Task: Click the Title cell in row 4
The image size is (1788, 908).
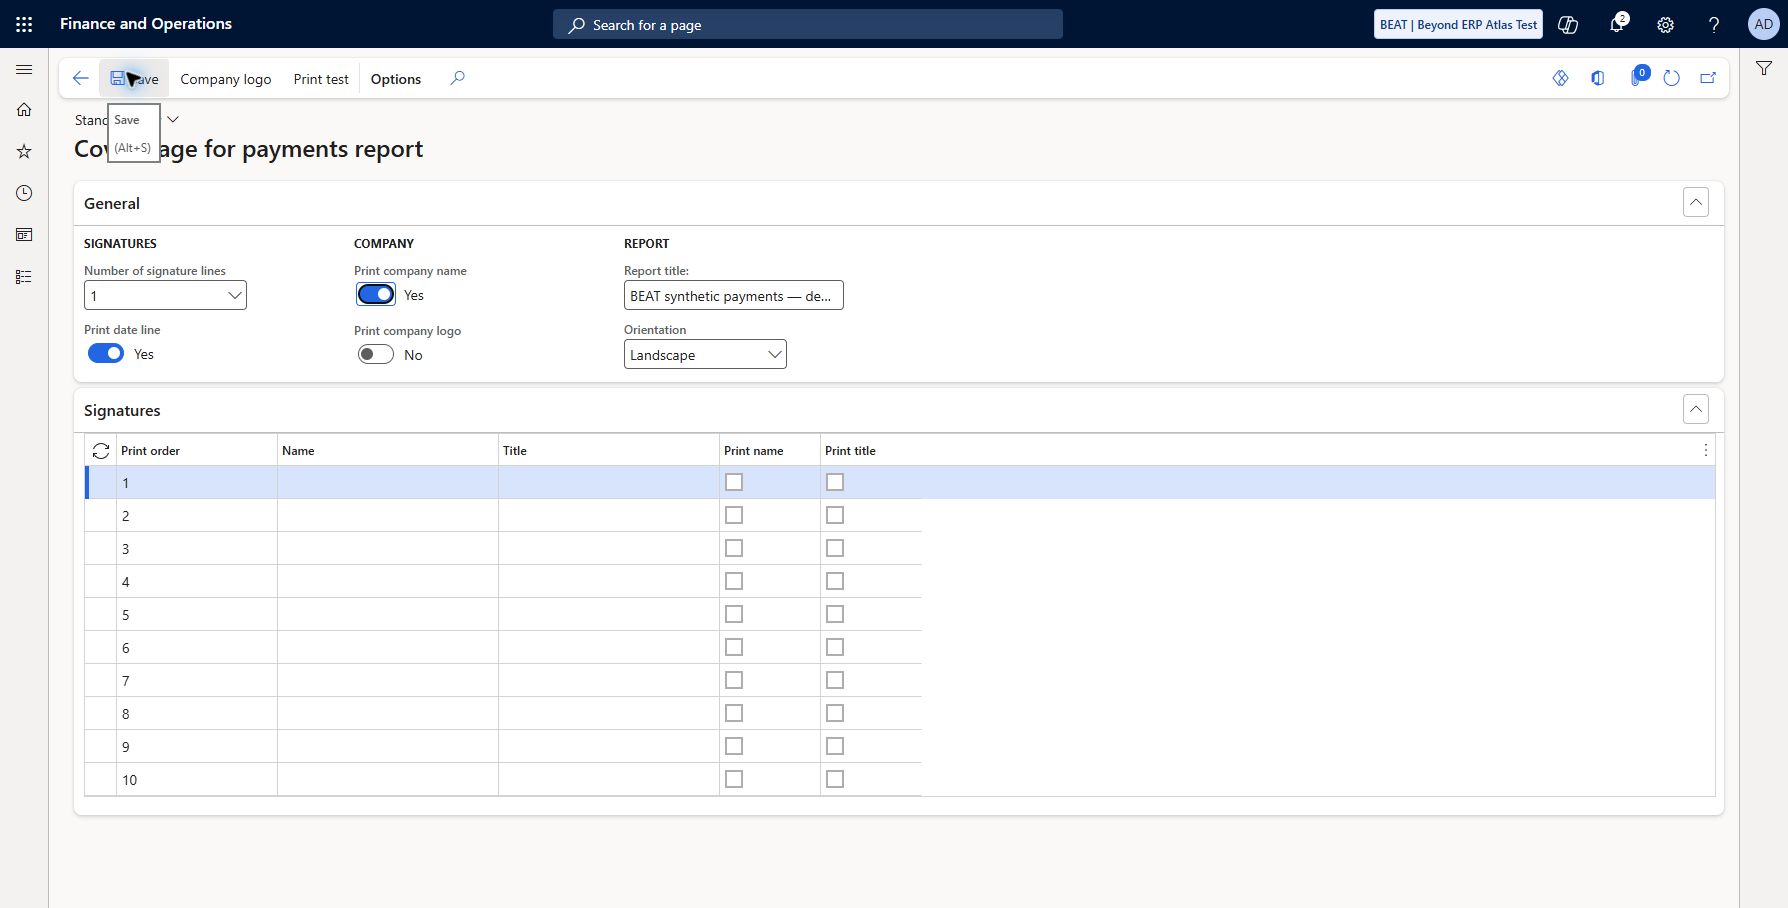Action: (609, 581)
